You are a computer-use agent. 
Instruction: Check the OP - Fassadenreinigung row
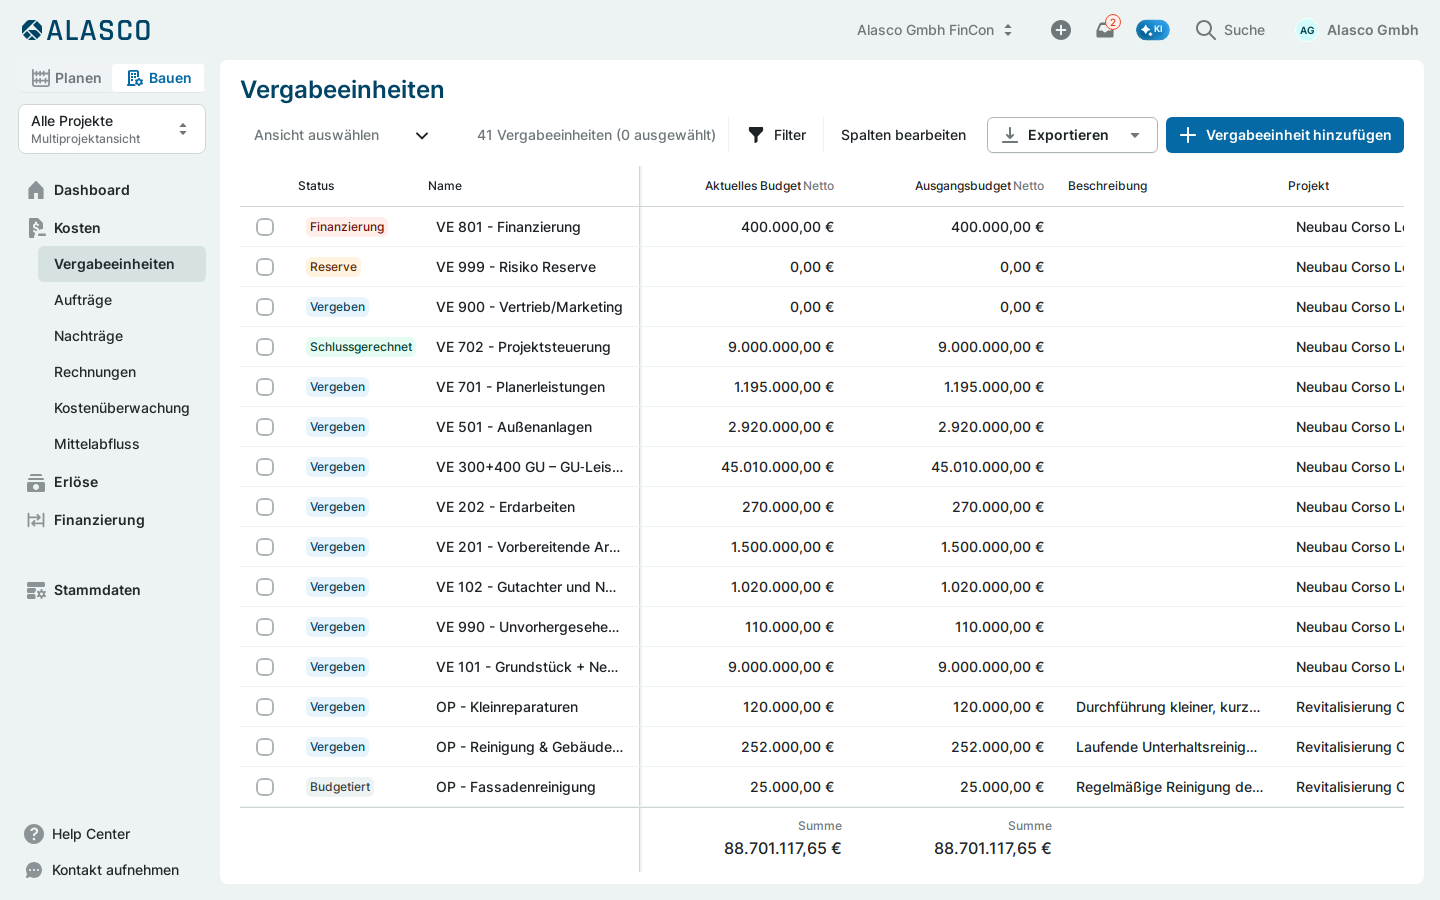pyautogui.click(x=265, y=787)
